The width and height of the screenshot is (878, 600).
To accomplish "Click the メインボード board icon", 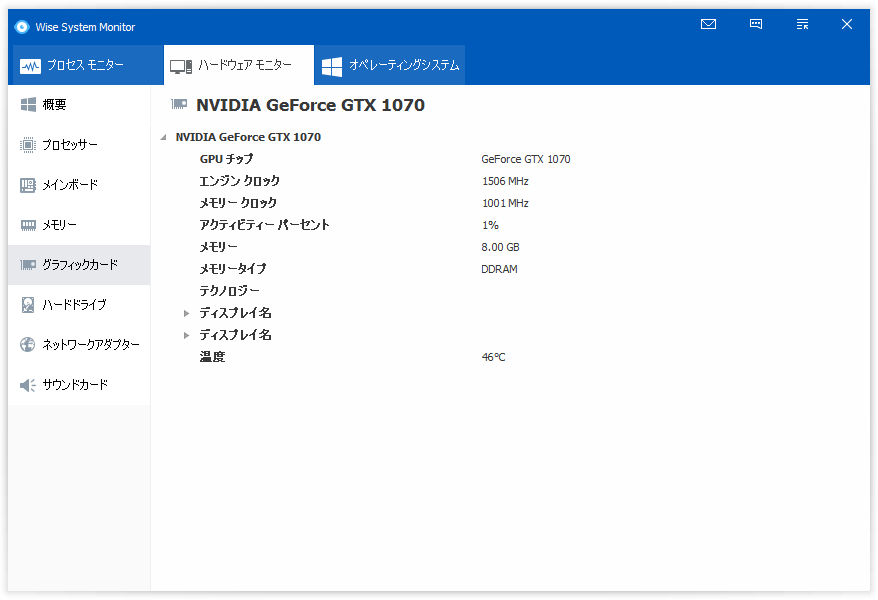I will tap(27, 185).
